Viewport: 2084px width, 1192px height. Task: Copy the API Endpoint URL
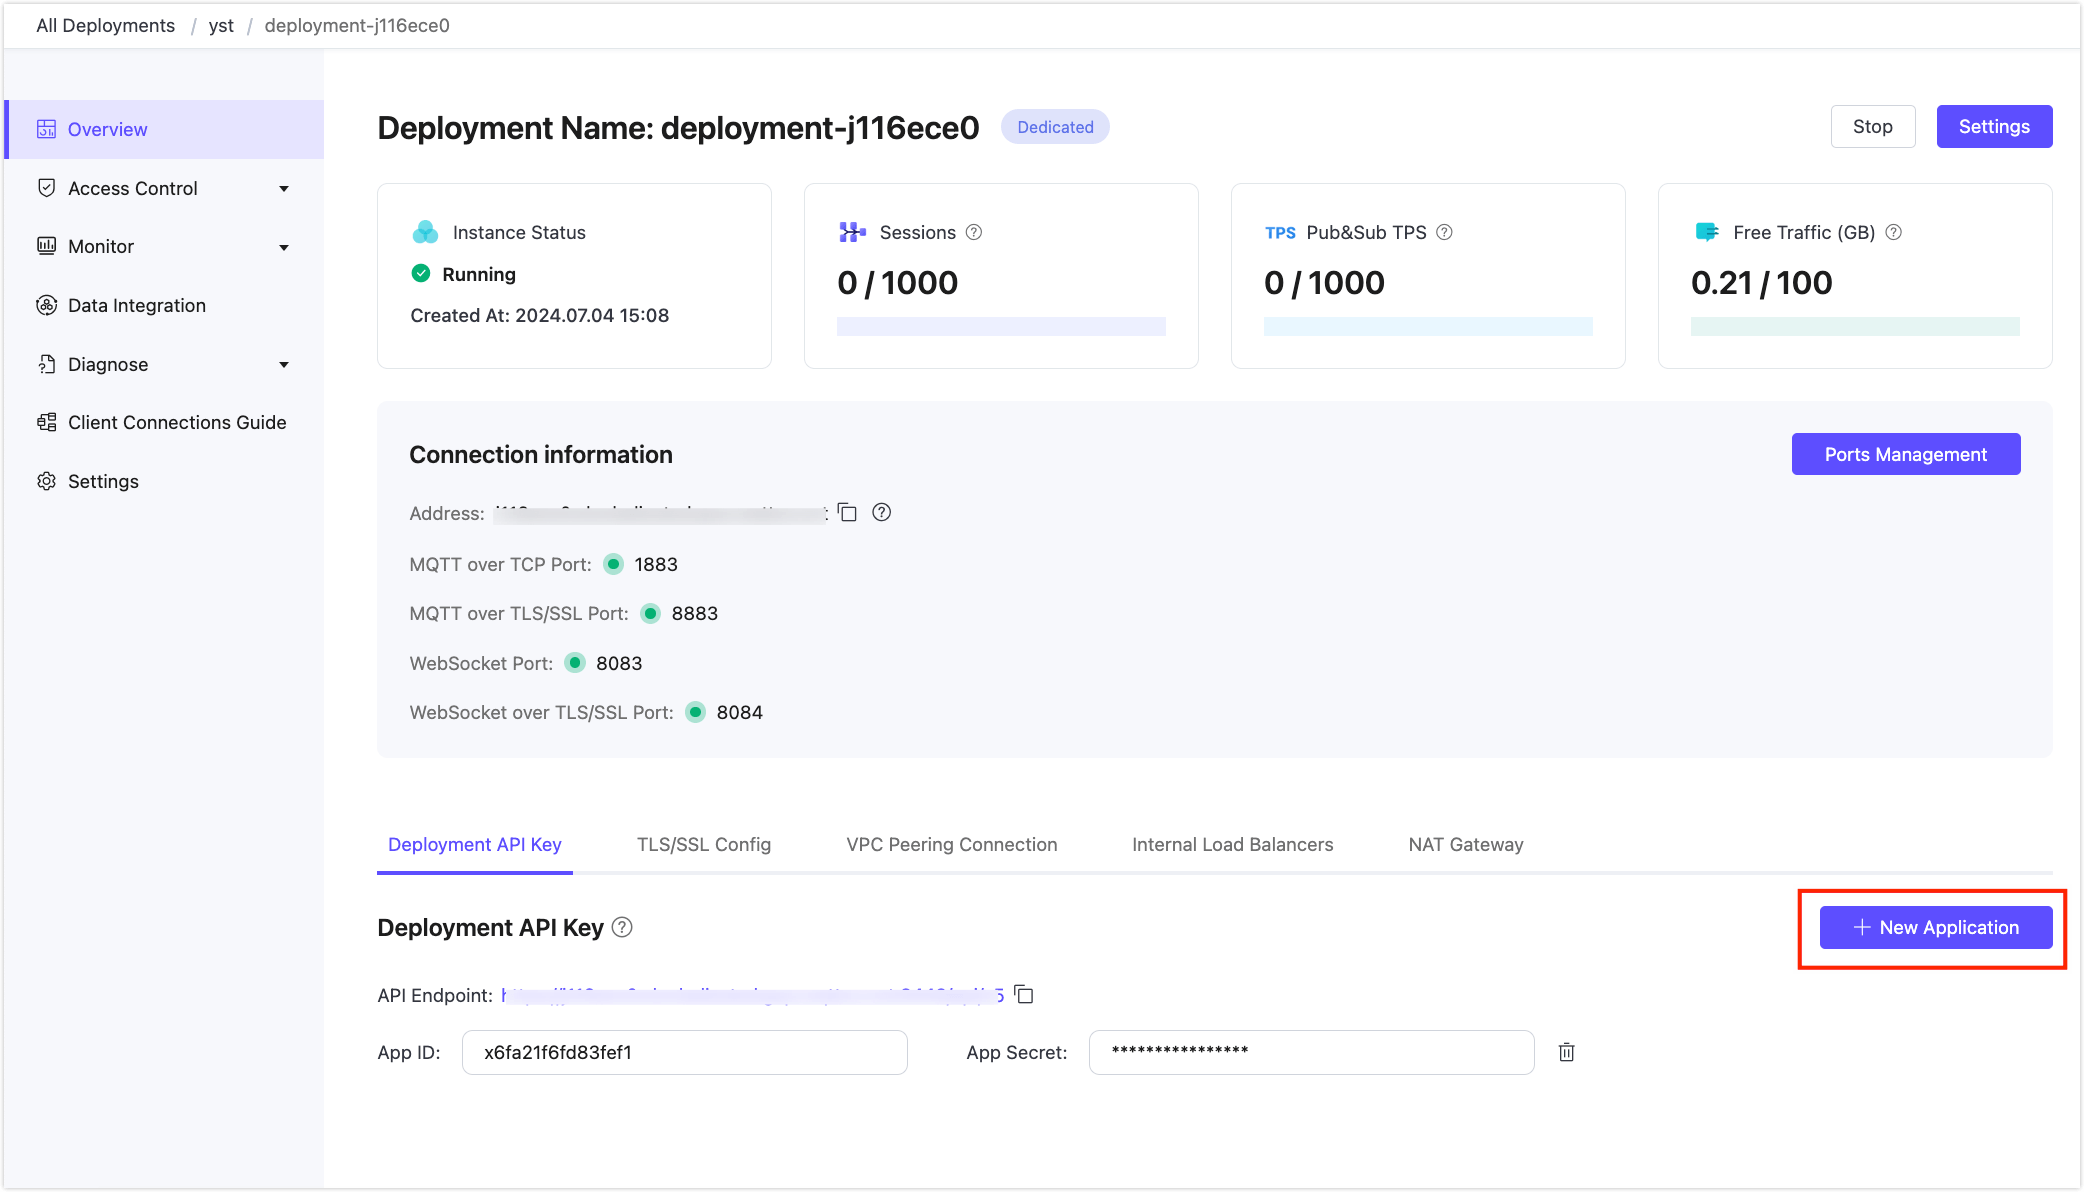[x=1024, y=994]
